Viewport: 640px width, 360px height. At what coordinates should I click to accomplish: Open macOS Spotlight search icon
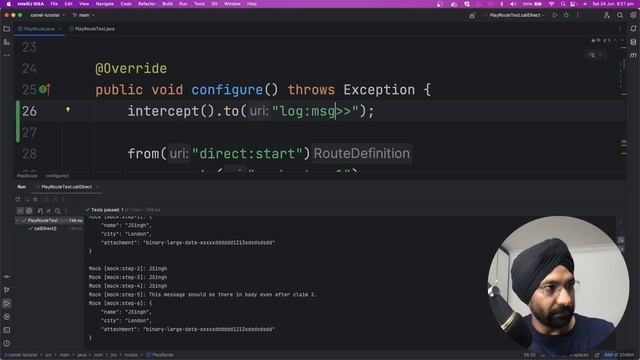click(563, 4)
